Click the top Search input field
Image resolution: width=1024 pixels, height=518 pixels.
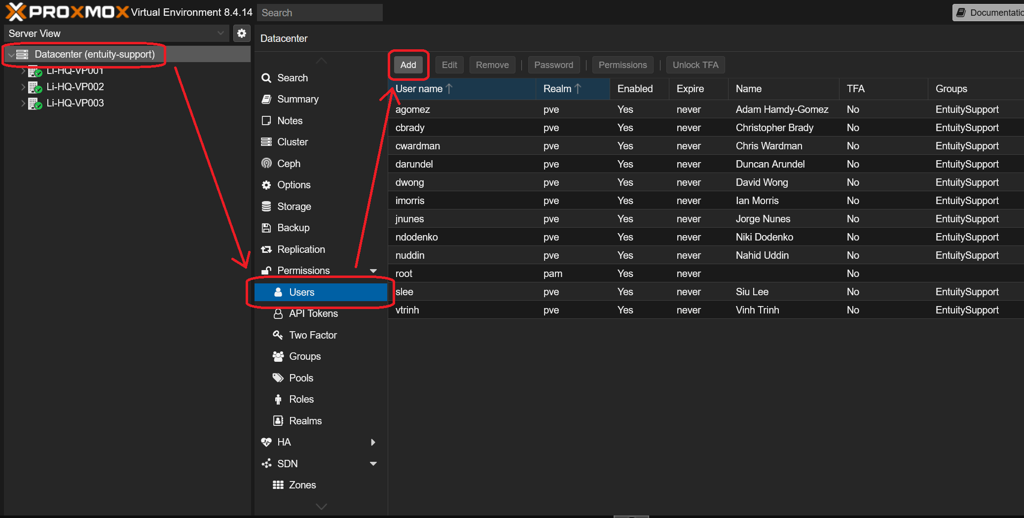pyautogui.click(x=319, y=12)
